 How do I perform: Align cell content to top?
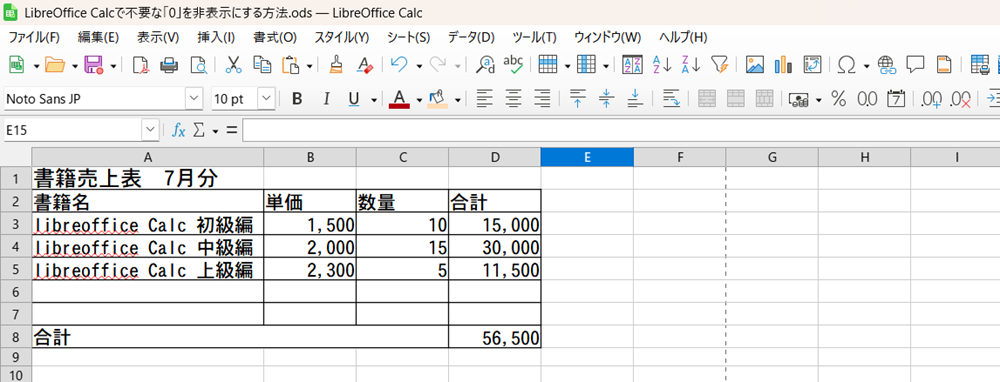[x=578, y=98]
